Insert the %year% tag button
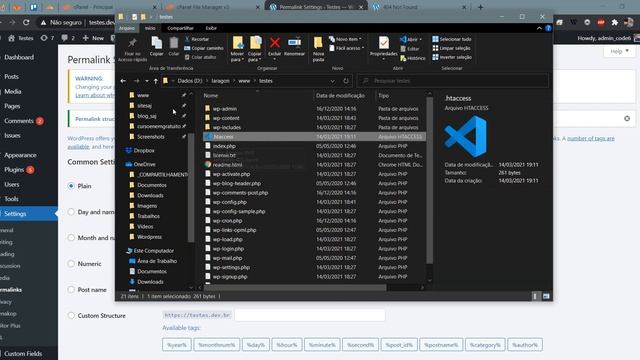640x360 pixels. 177,345
